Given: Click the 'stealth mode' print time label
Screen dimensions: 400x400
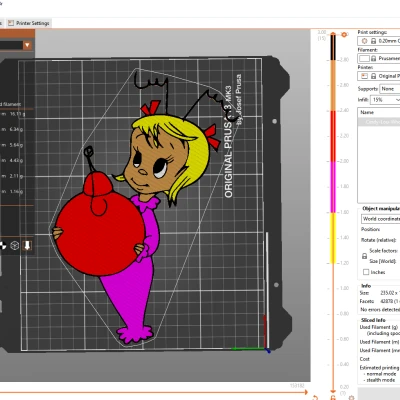Looking at the screenshot, I should click(x=381, y=380).
